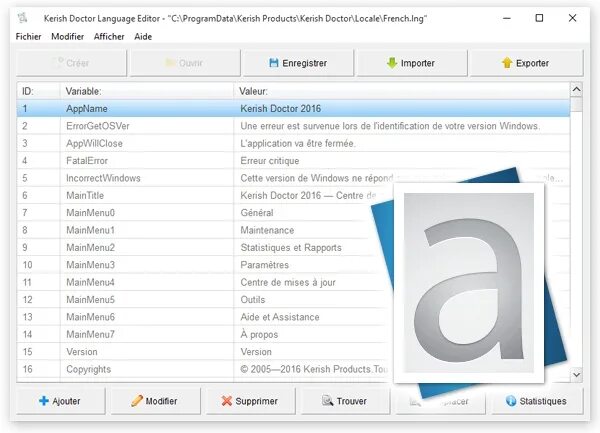The height and width of the screenshot is (433, 600).
Task: Click scrollbar up arrow in the list
Action: 576,90
